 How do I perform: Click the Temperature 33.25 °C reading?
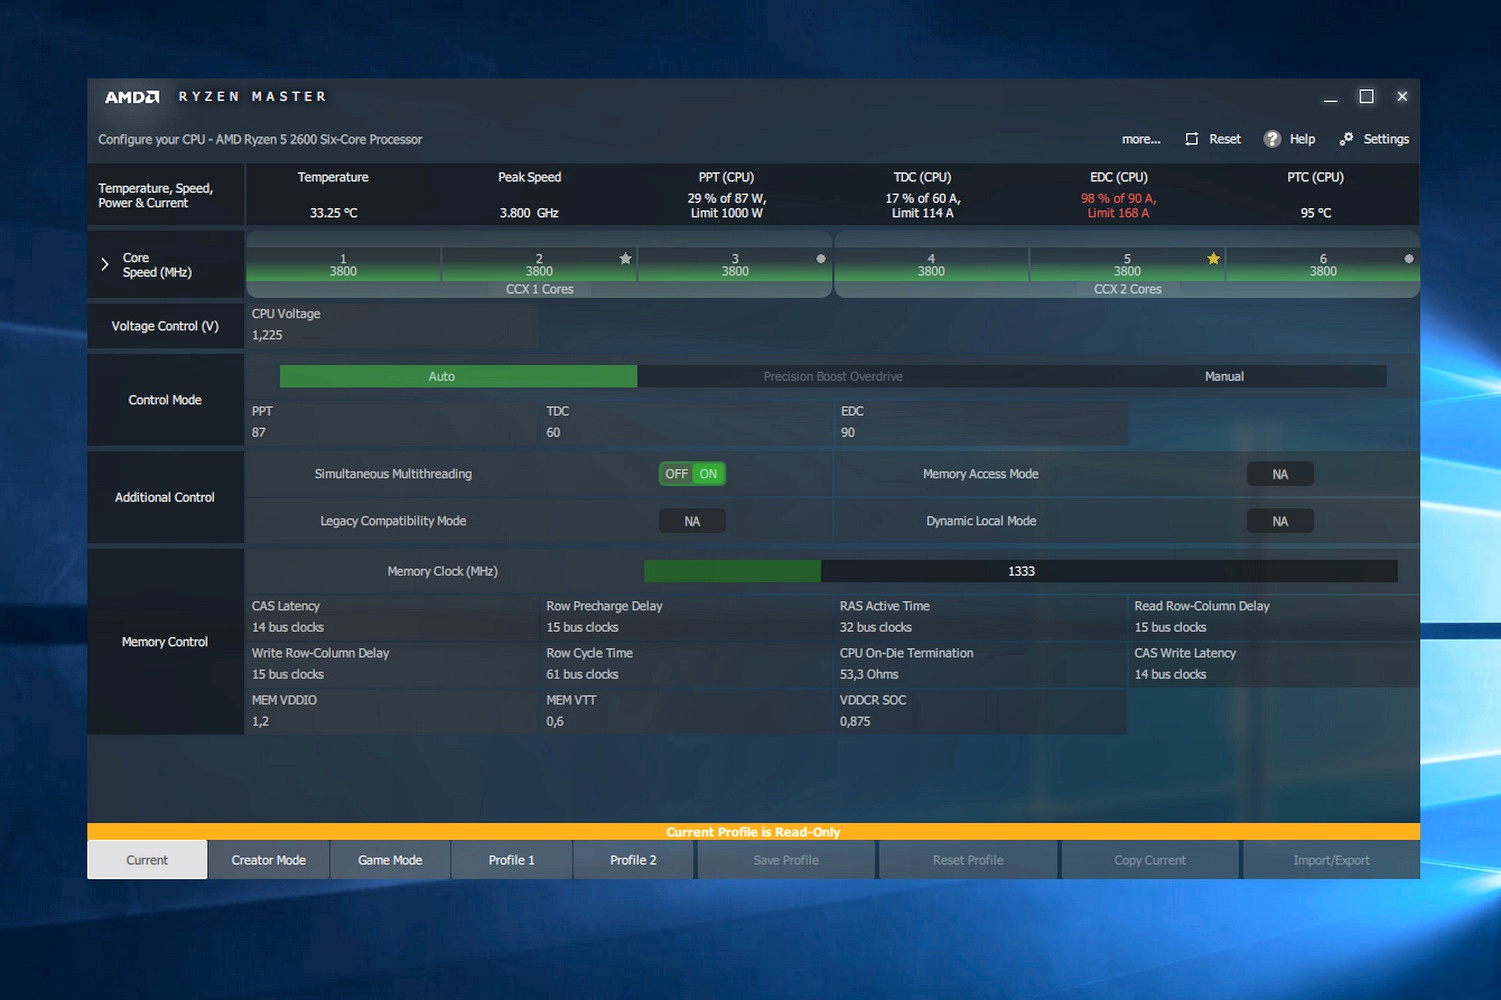point(333,213)
